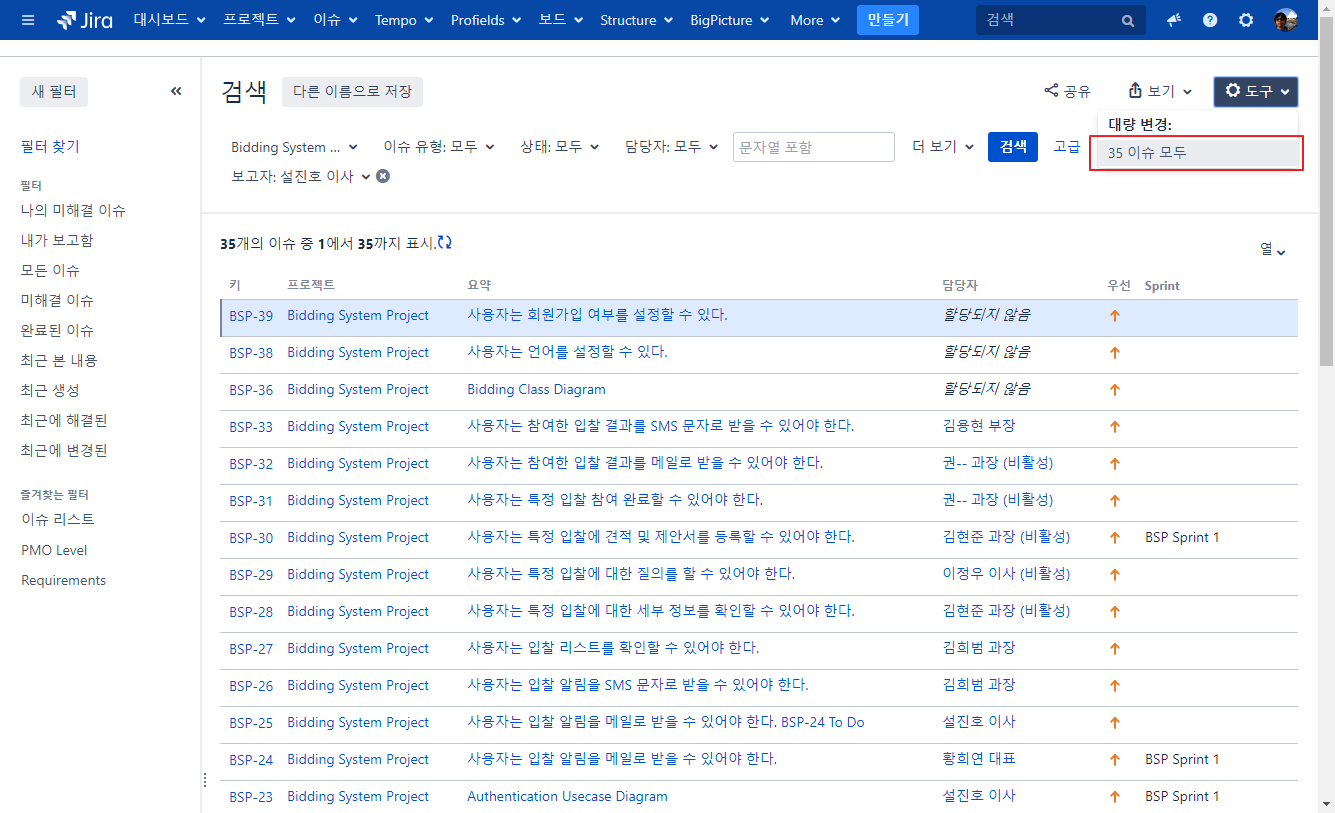Remove the 보고자 filter criterion
The height and width of the screenshot is (813, 1335).
(x=383, y=176)
